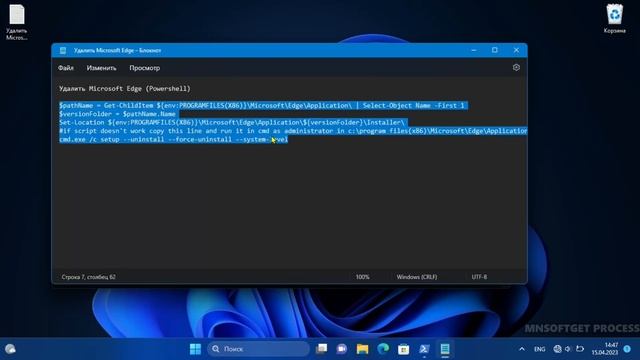The image size is (640, 360).
Task: Open the clock and date 14:47
Action: click(x=605, y=349)
